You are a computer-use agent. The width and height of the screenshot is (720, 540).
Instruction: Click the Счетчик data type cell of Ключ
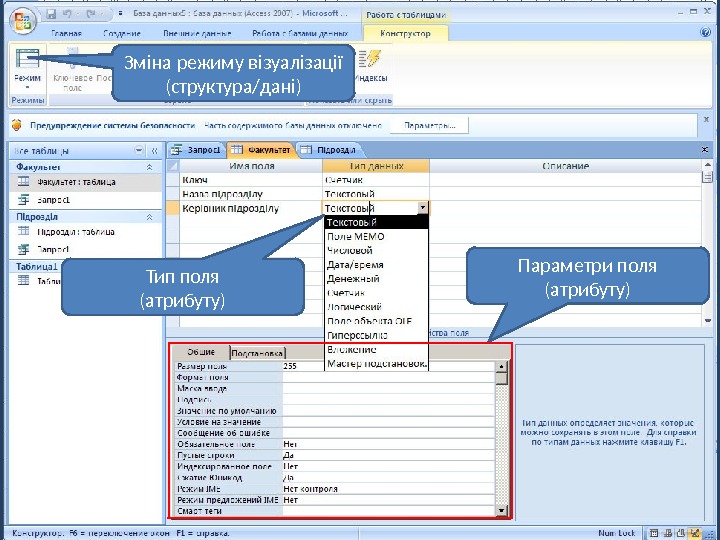[376, 180]
